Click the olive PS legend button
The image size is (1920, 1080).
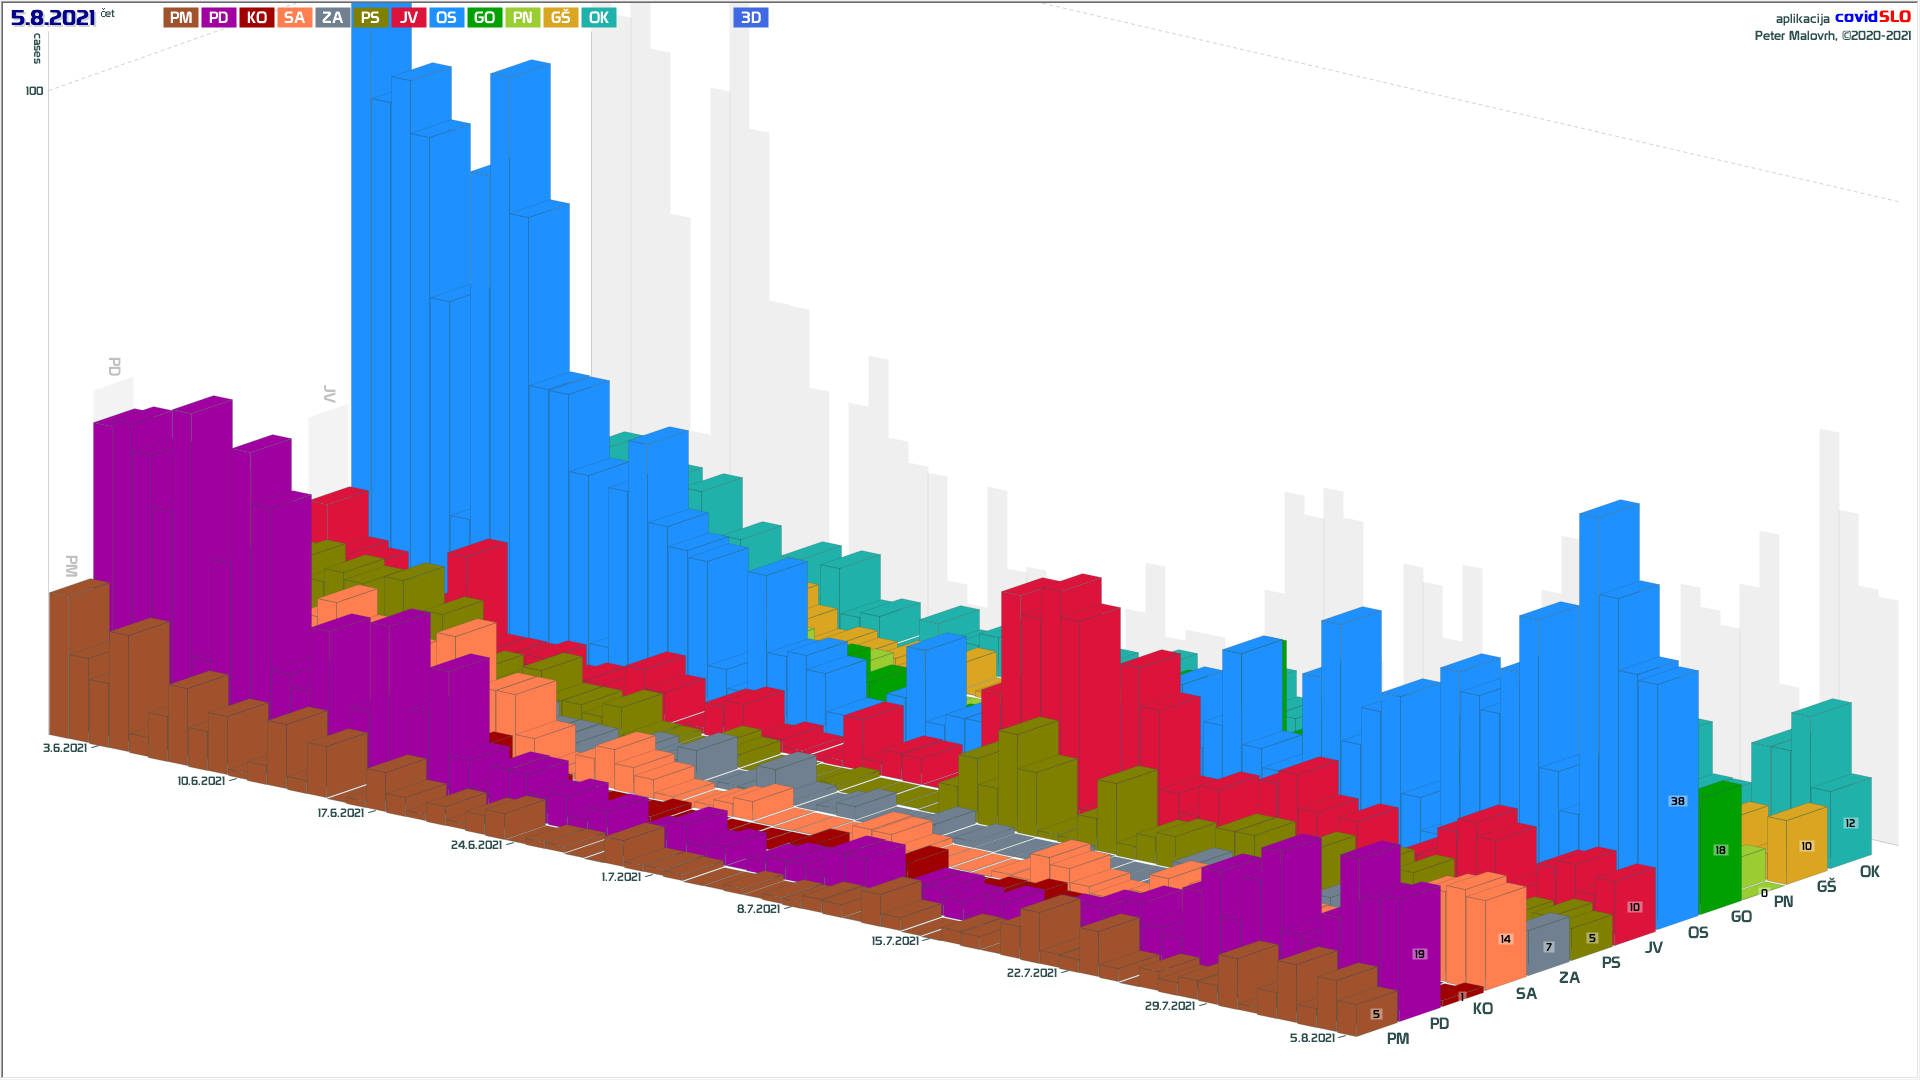coord(370,18)
